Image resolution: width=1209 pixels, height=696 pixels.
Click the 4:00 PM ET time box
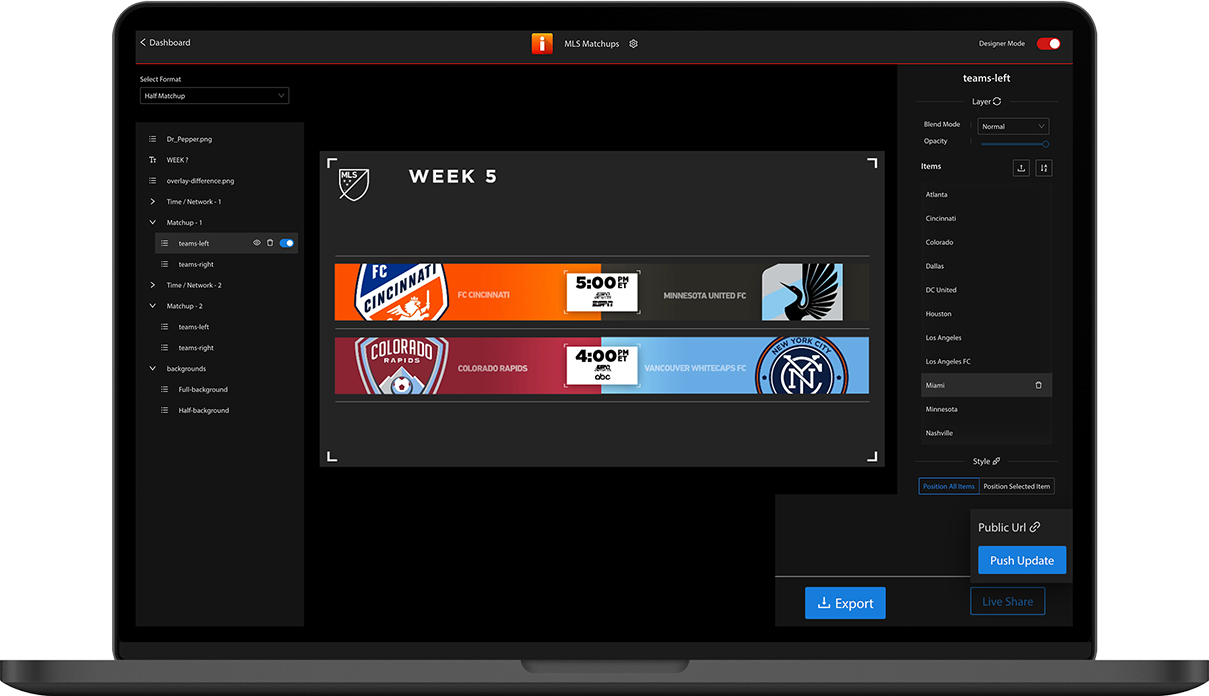tap(602, 366)
